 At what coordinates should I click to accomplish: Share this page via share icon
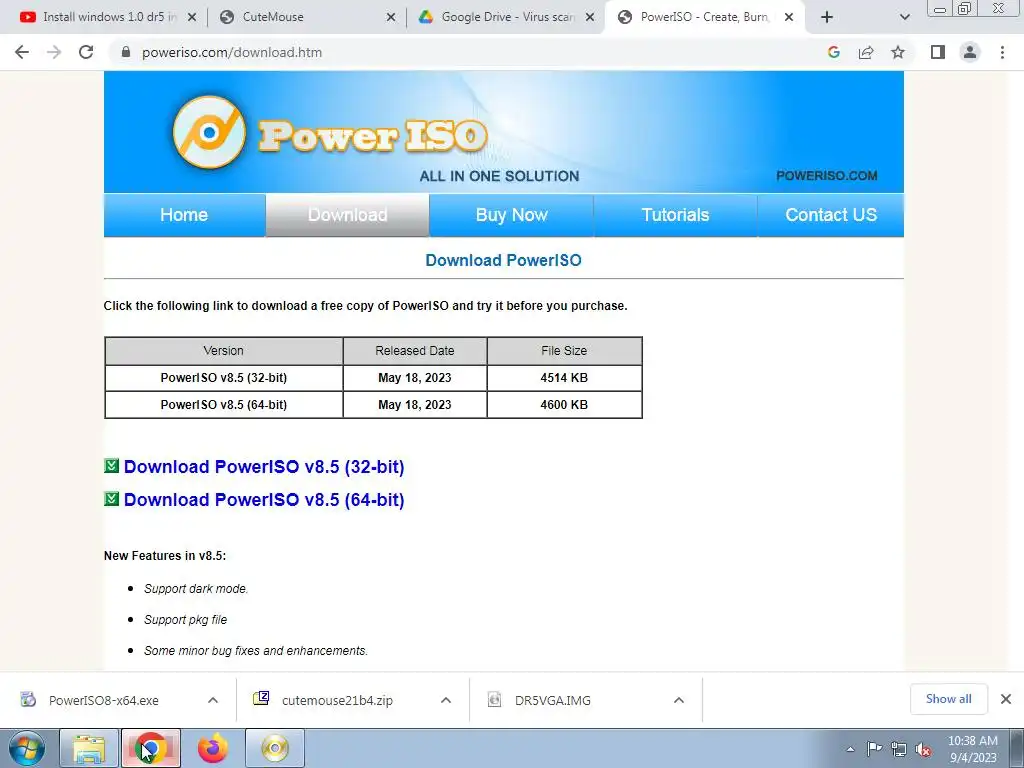click(x=866, y=52)
